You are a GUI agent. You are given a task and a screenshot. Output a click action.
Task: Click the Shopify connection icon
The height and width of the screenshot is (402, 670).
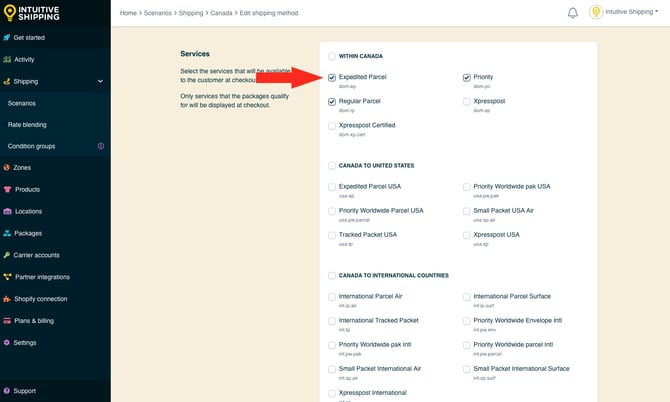7,299
